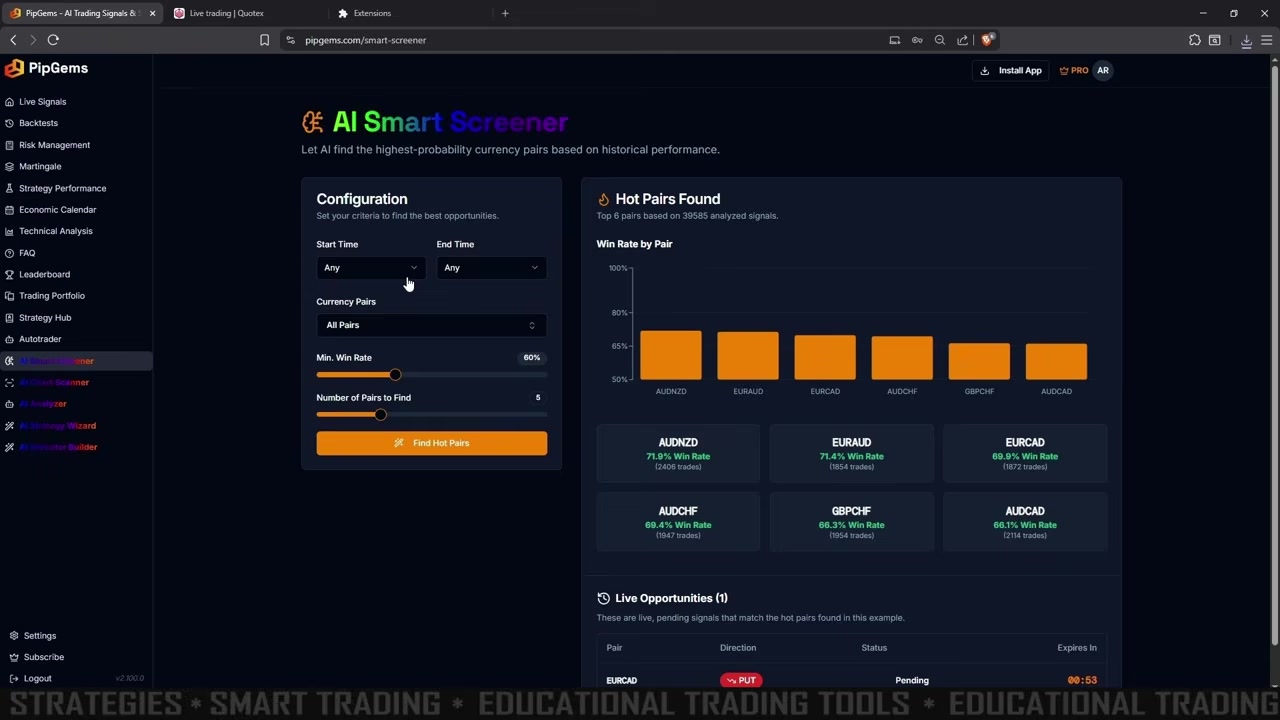The height and width of the screenshot is (720, 1280).
Task: Click the Logout arrow icon
Action: pyautogui.click(x=14, y=679)
